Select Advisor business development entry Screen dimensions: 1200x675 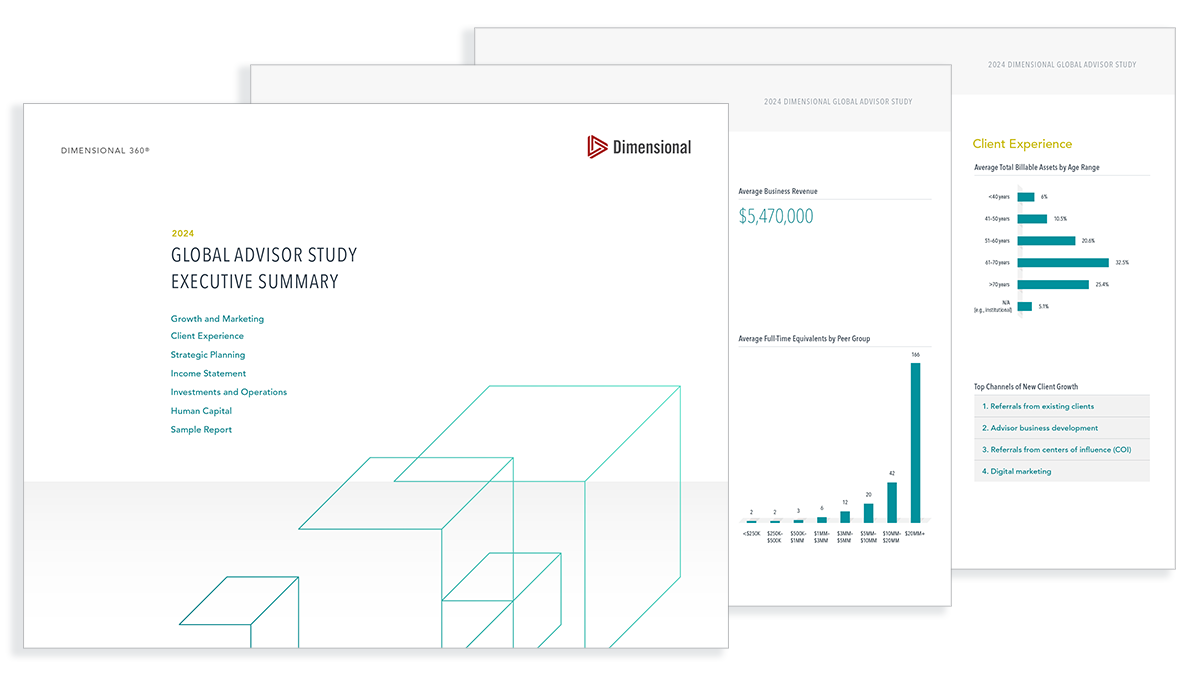[1042, 427]
